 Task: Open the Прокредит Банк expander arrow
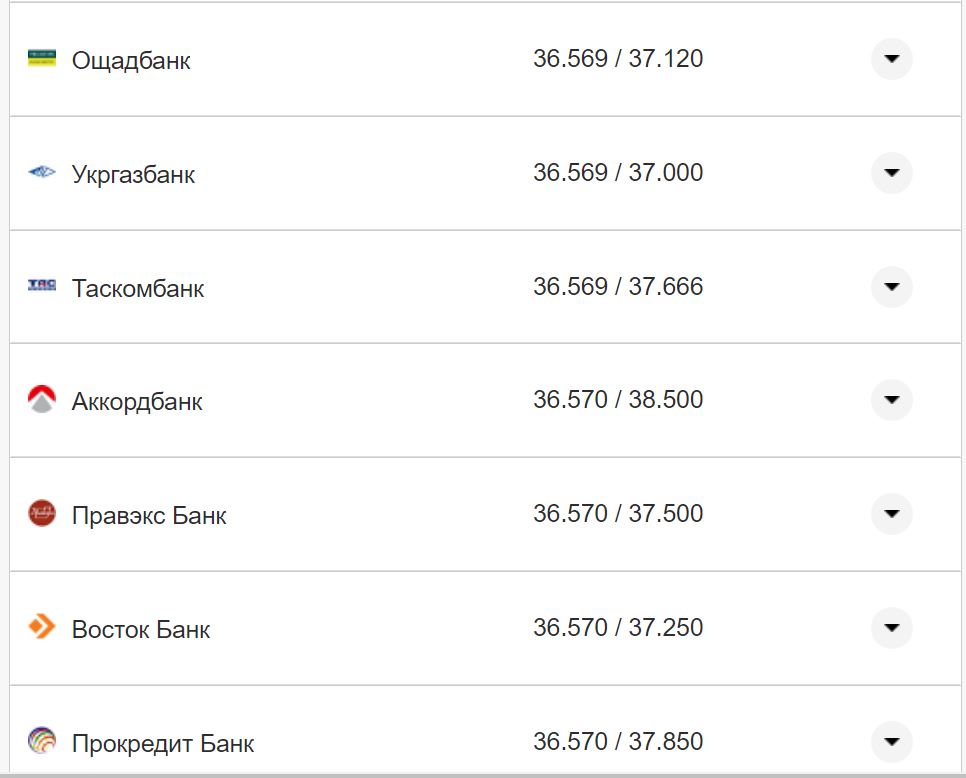click(x=891, y=742)
